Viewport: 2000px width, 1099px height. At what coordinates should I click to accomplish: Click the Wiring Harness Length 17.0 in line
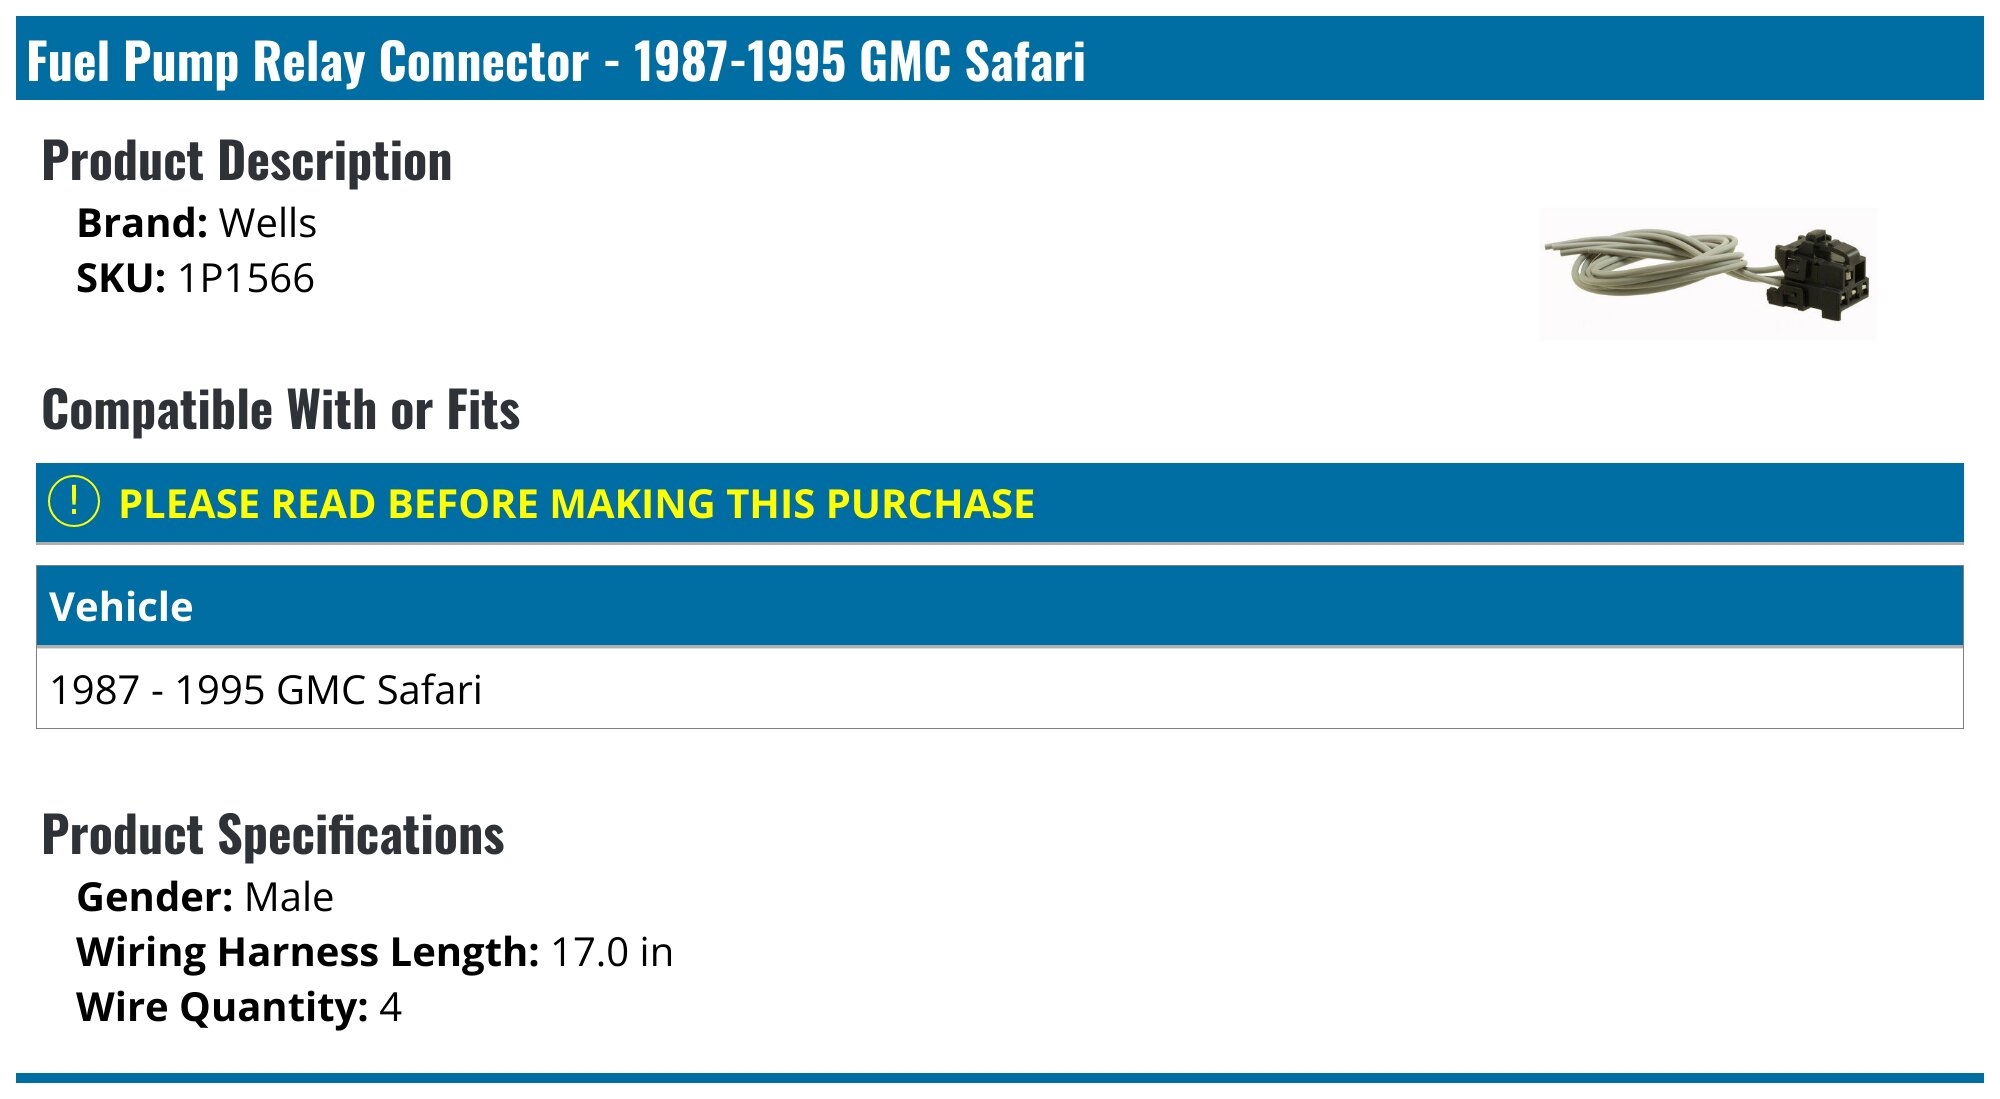click(x=375, y=952)
